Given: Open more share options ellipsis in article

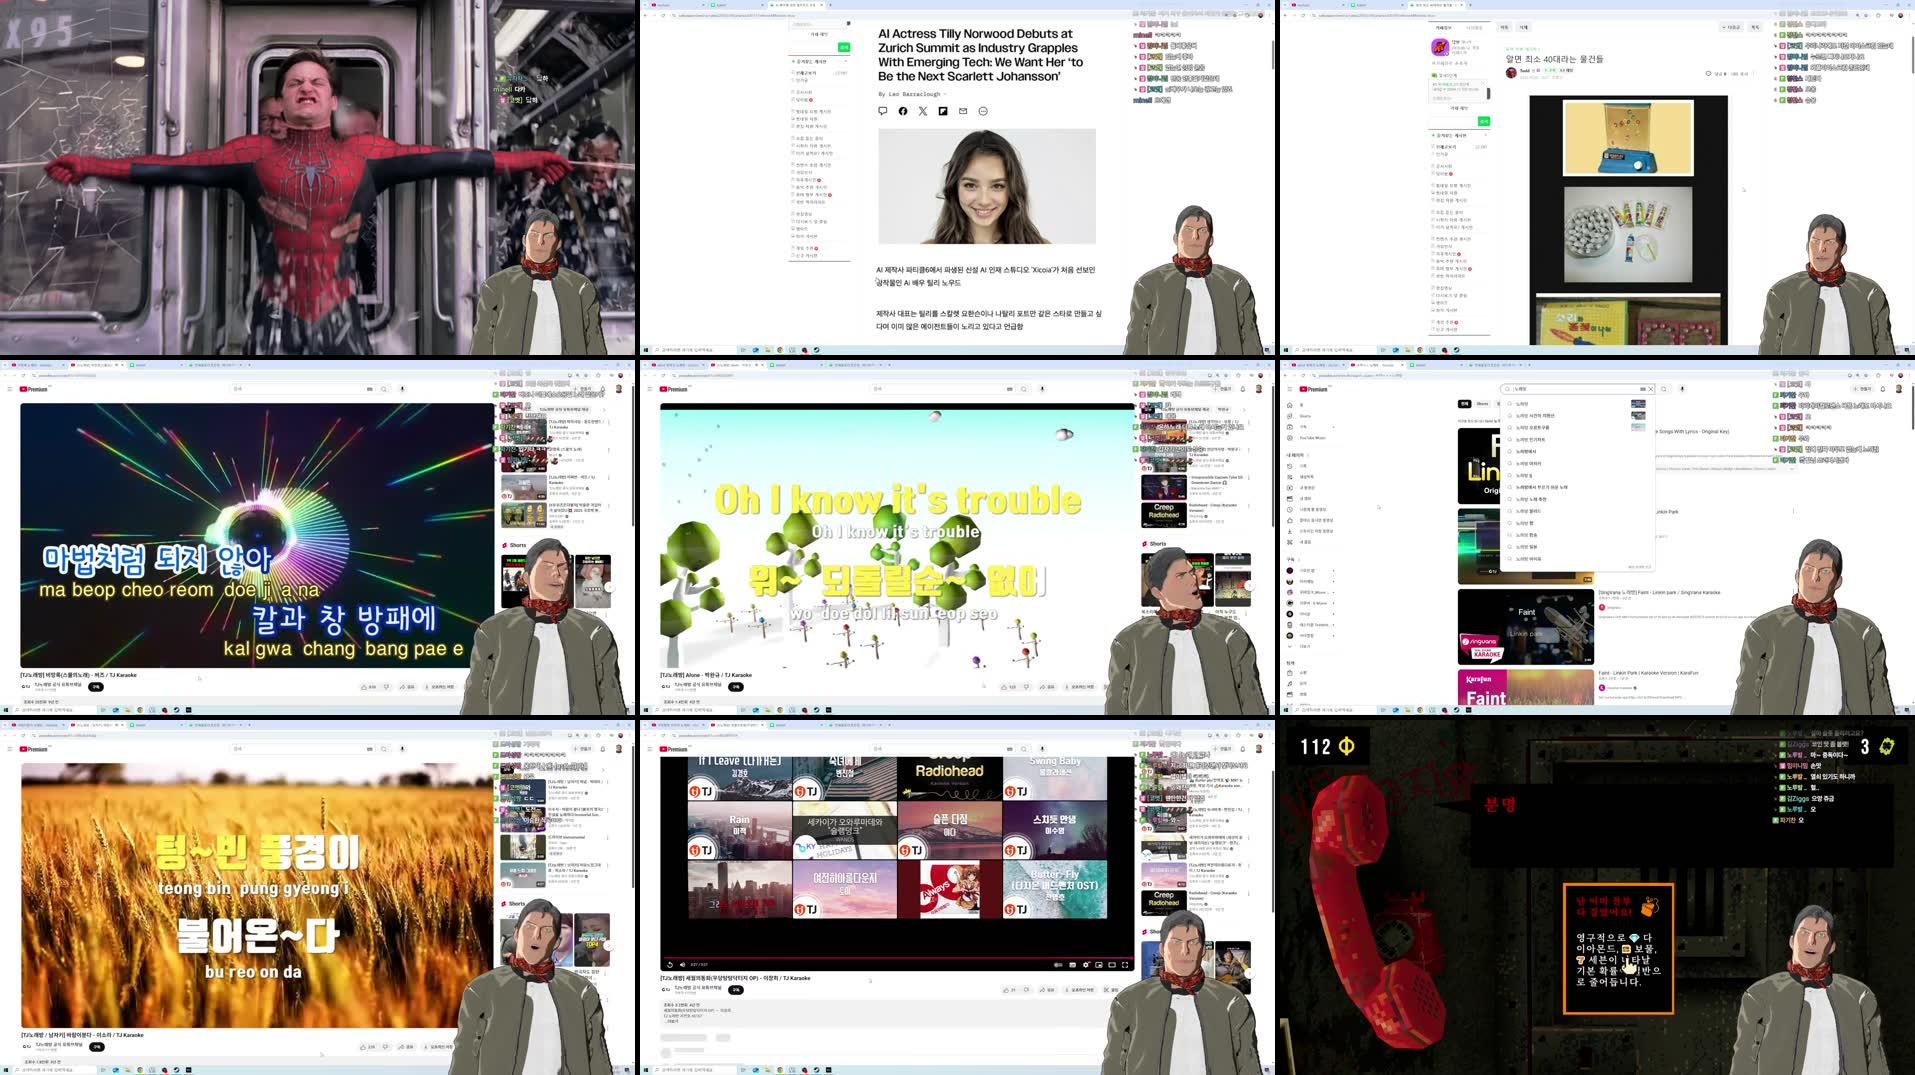Looking at the screenshot, I should pos(983,111).
